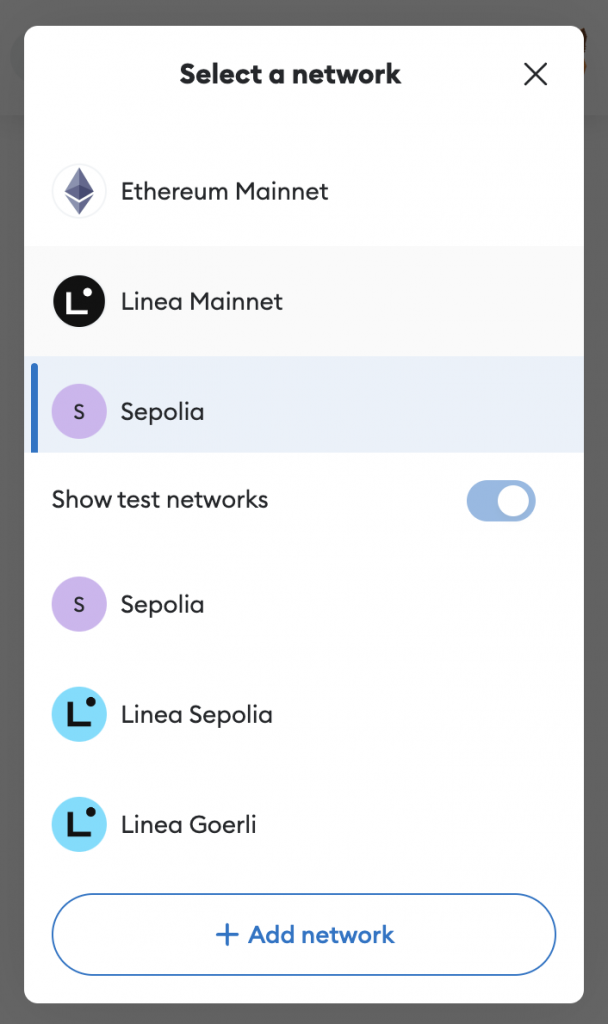Click the blue selection bar beside Sepolia

point(35,408)
